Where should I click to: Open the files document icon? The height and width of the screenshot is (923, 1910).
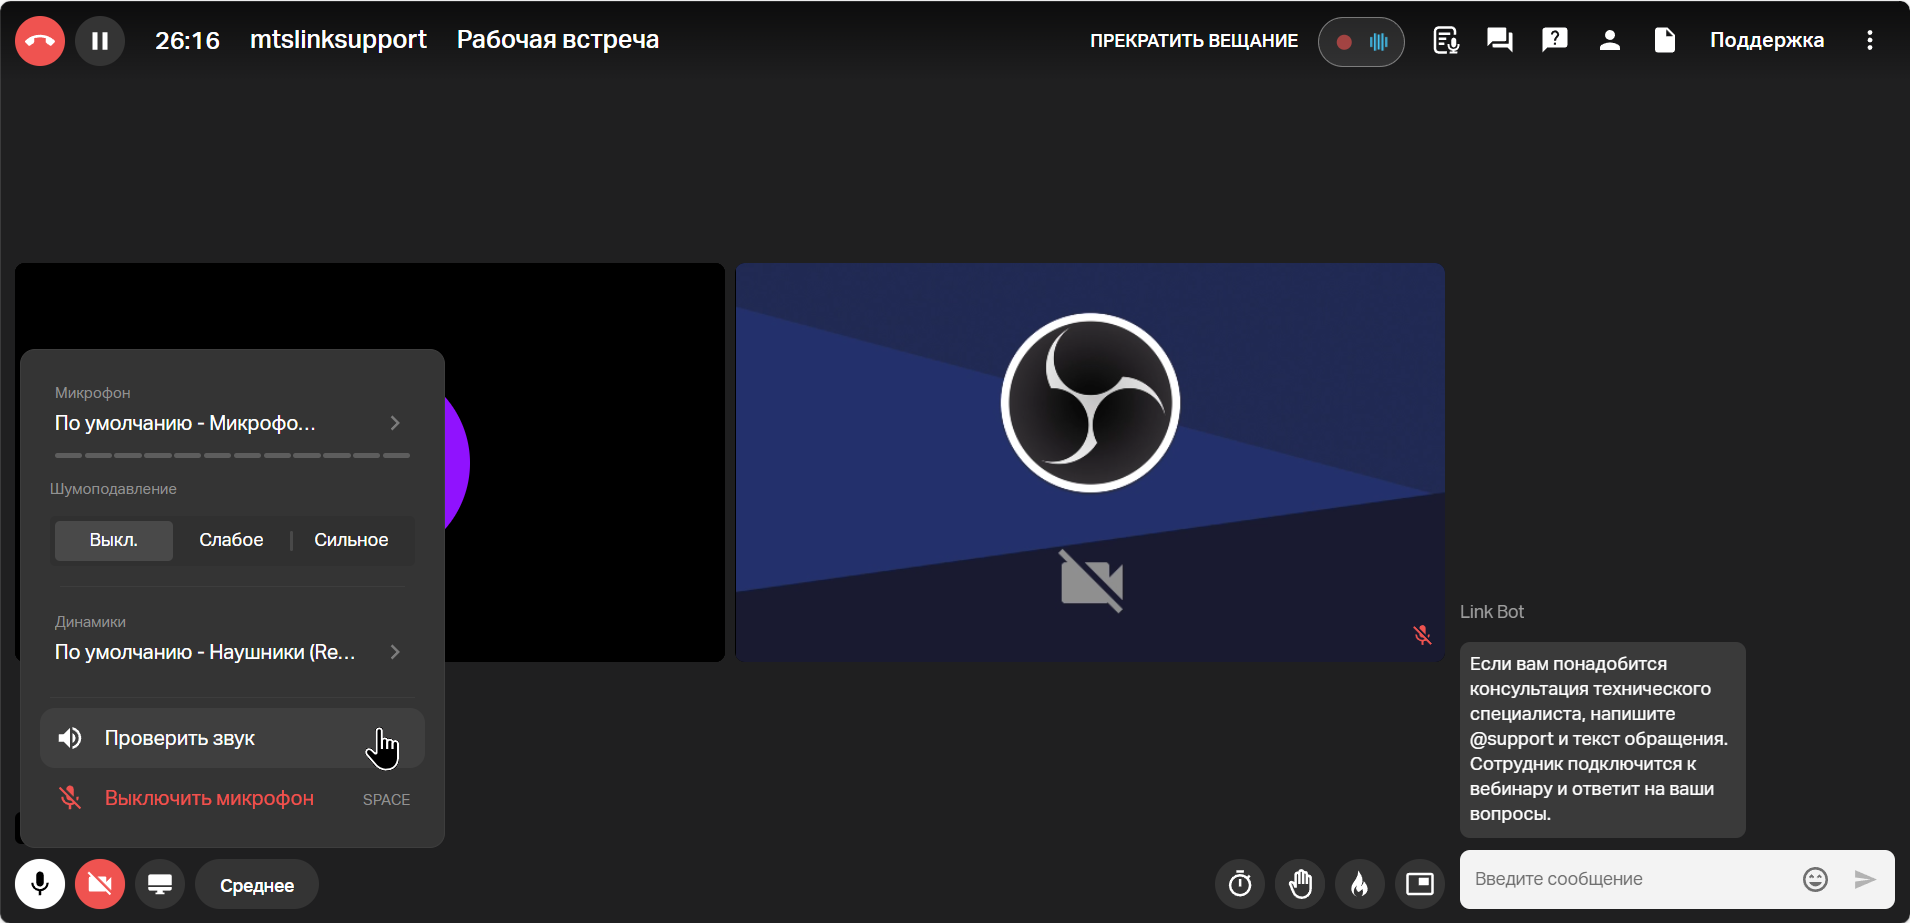point(1664,40)
